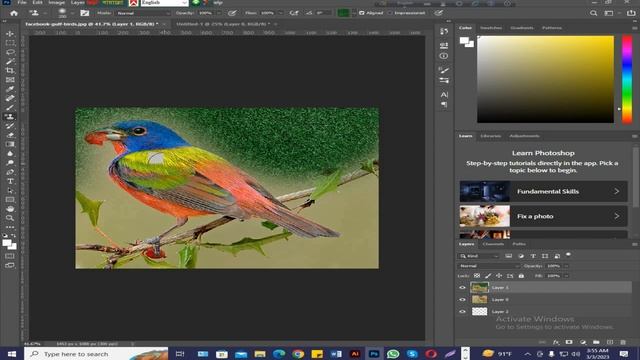The width and height of the screenshot is (640, 360).
Task: Open Fix a photo tutorials
Action: click(x=543, y=216)
